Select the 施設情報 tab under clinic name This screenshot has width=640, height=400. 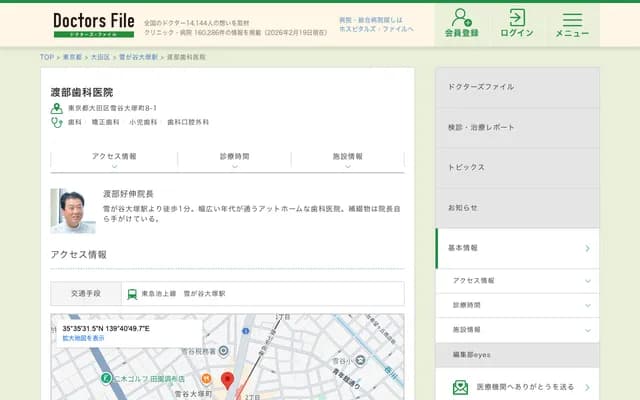pyautogui.click(x=347, y=157)
